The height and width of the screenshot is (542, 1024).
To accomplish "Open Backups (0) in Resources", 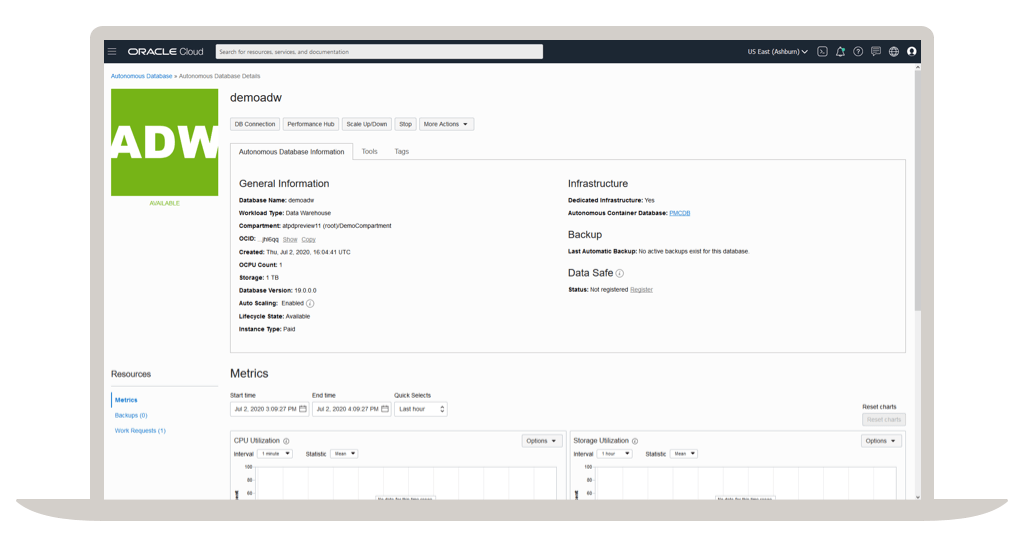I will [x=131, y=415].
